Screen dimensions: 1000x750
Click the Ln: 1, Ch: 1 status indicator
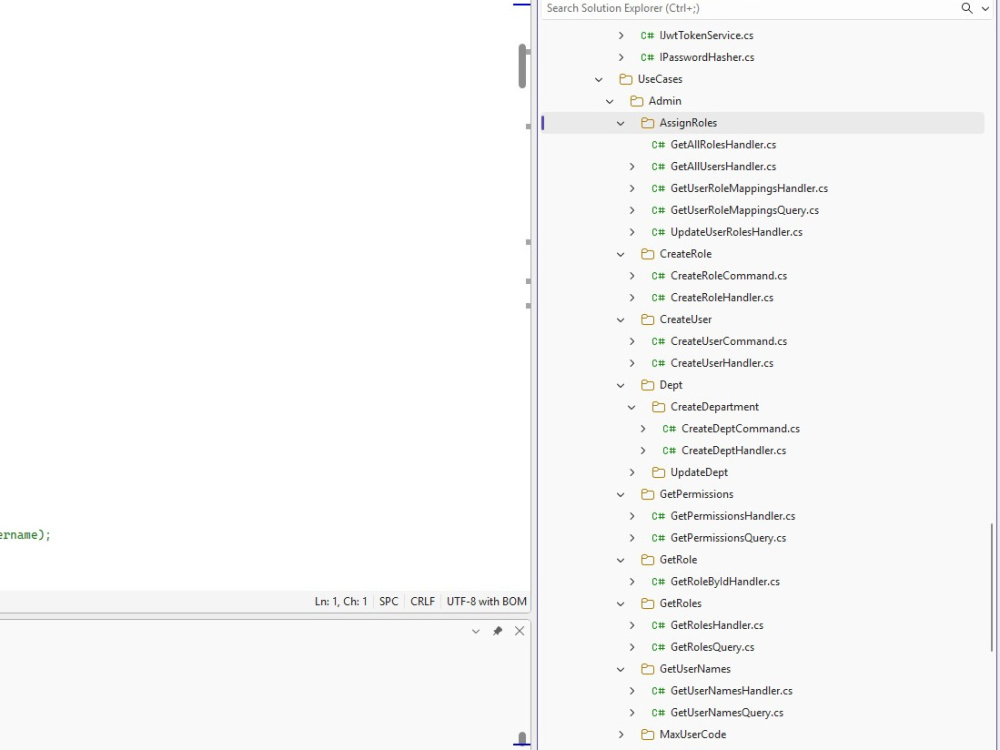tap(341, 601)
